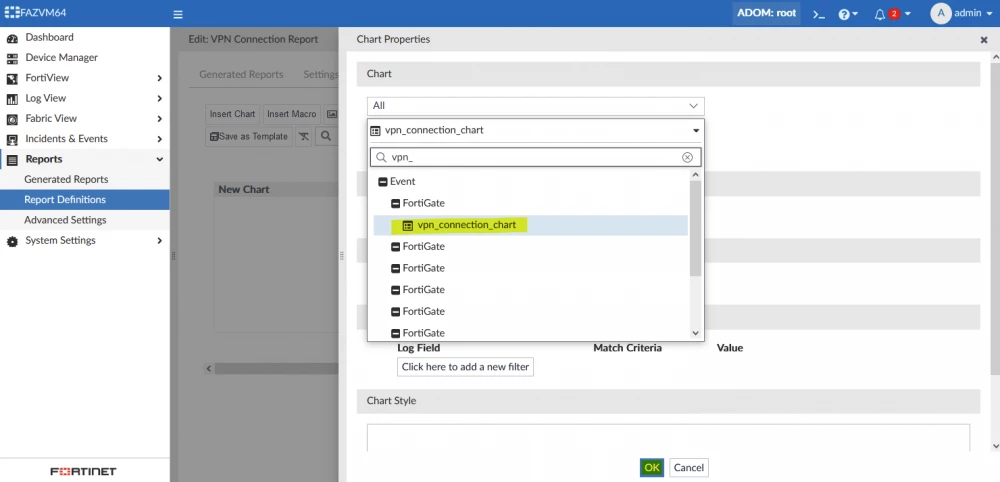This screenshot has width=1000, height=482.
Task: Click the New Chart placeholder heading
Action: click(x=244, y=190)
